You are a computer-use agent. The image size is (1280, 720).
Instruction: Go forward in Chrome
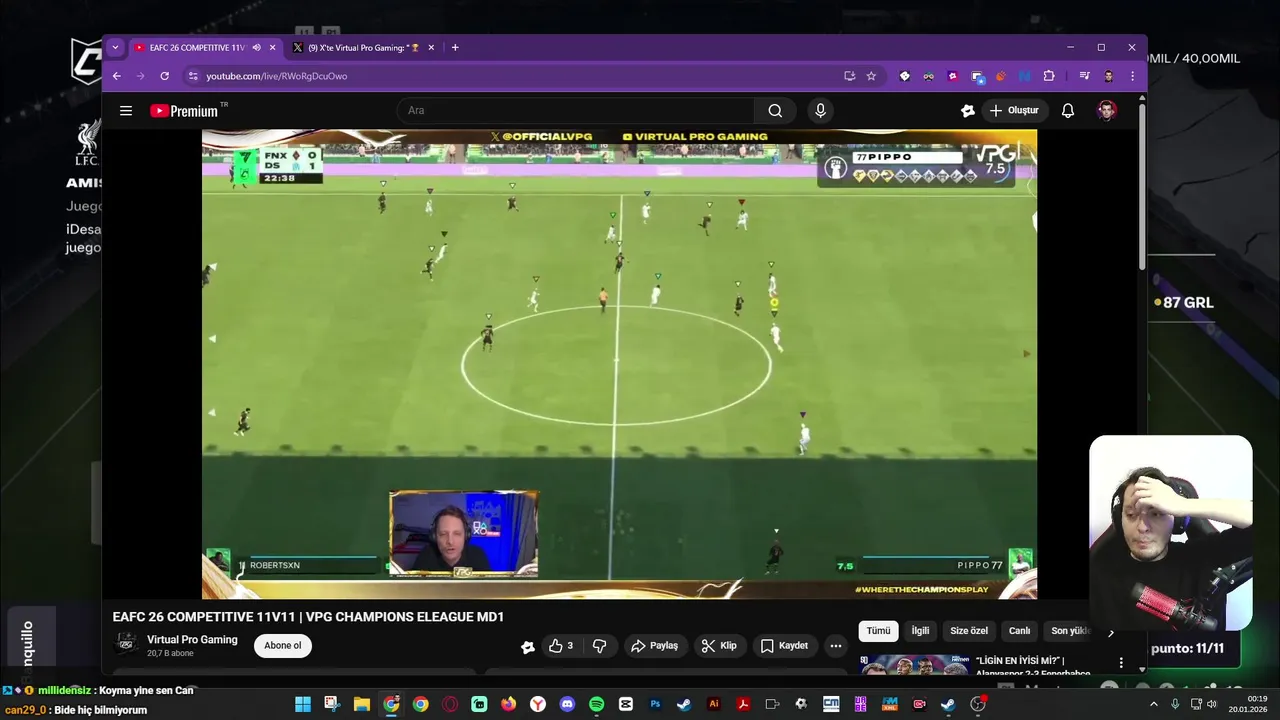tap(140, 76)
